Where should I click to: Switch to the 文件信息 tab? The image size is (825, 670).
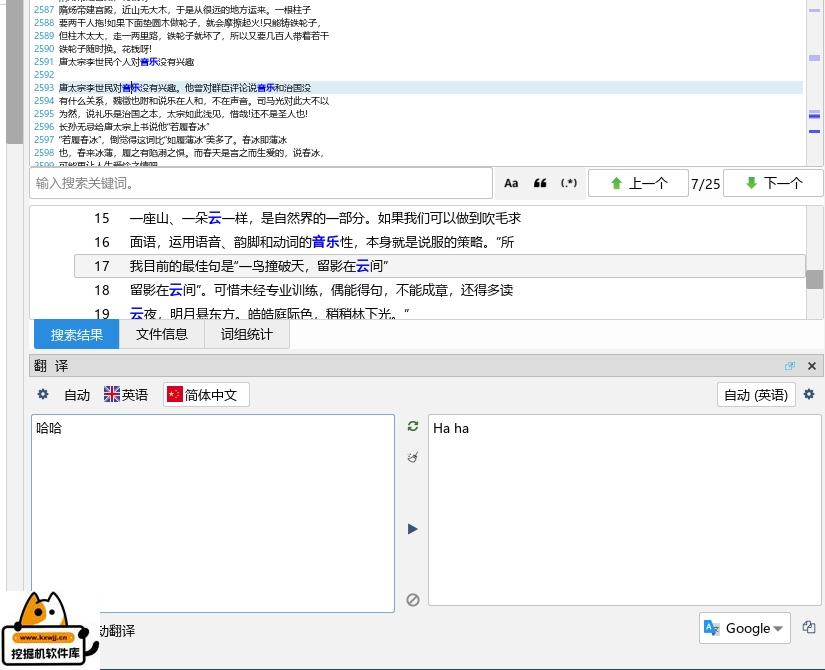(x=162, y=334)
